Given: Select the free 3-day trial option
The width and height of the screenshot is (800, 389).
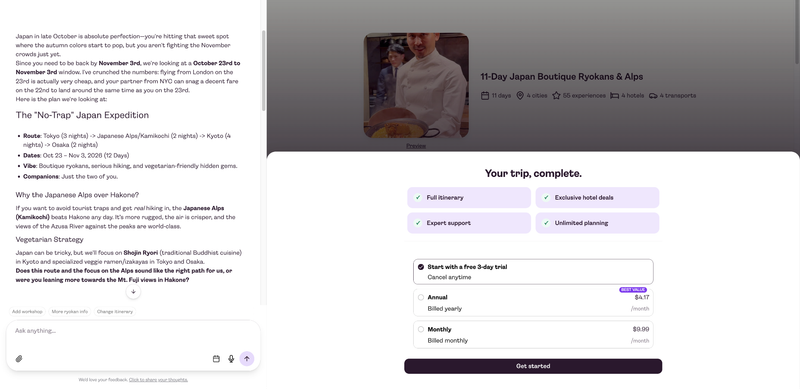Looking at the screenshot, I should [x=533, y=272].
